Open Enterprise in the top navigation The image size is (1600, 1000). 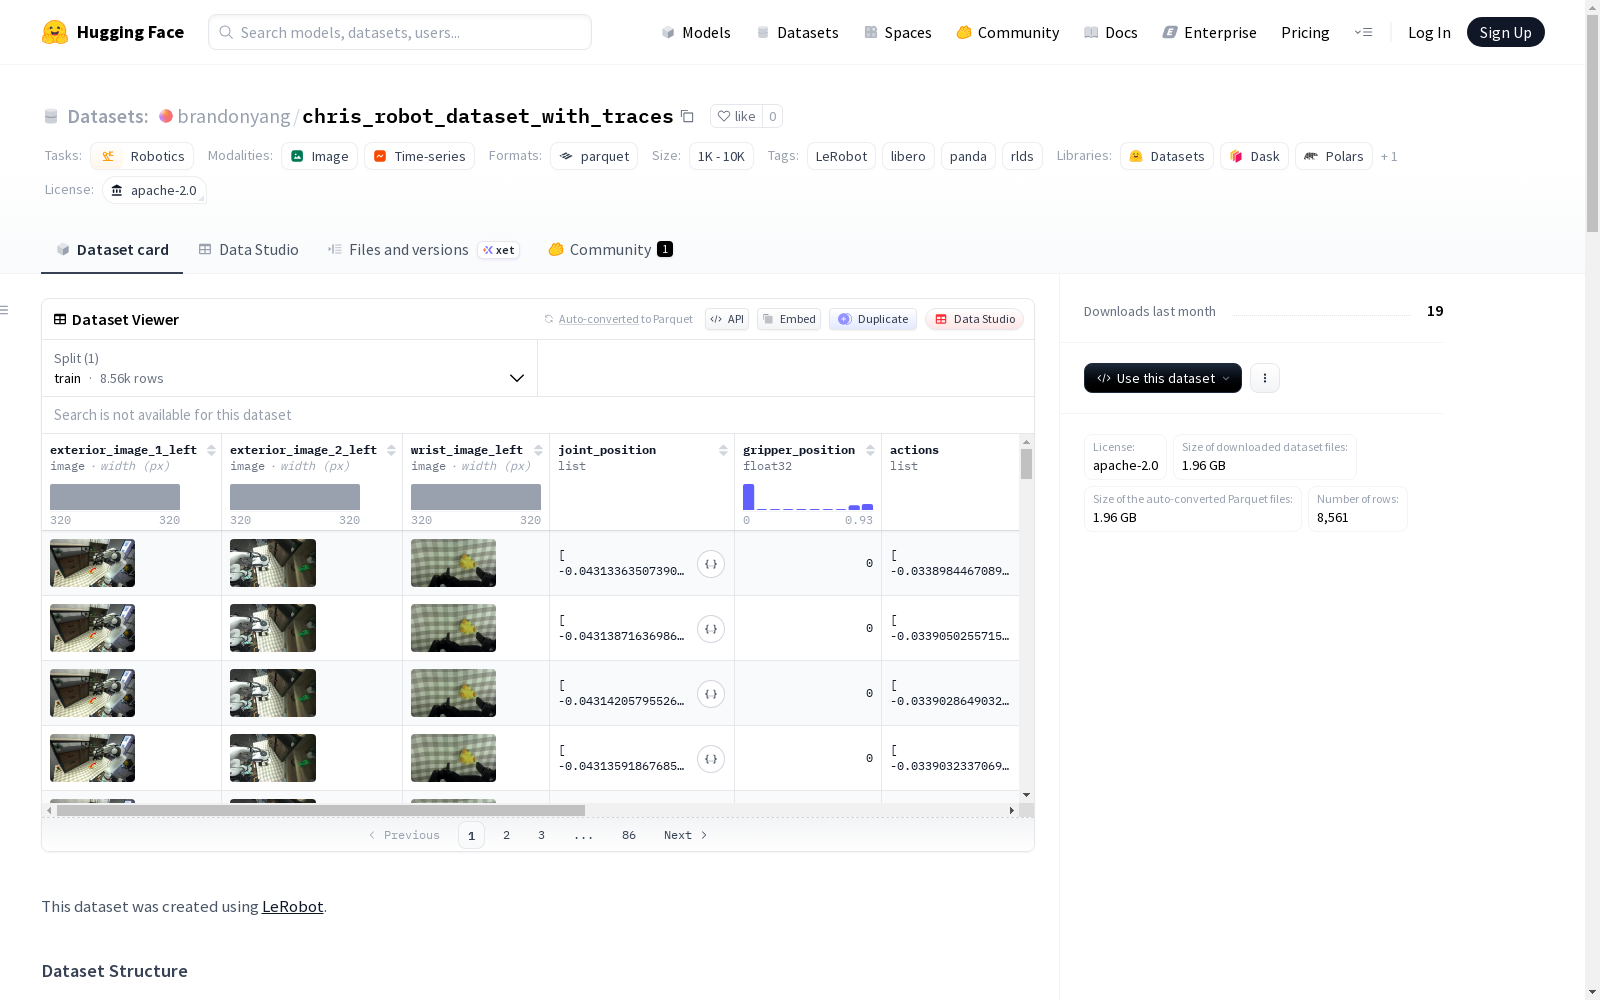pos(1209,32)
